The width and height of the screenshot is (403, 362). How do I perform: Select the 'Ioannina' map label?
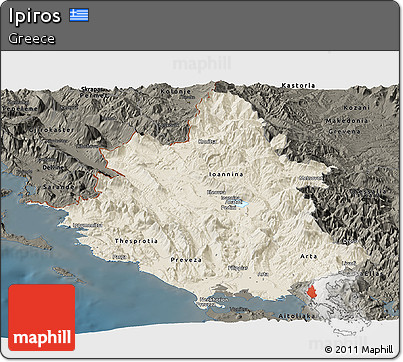click(226, 174)
